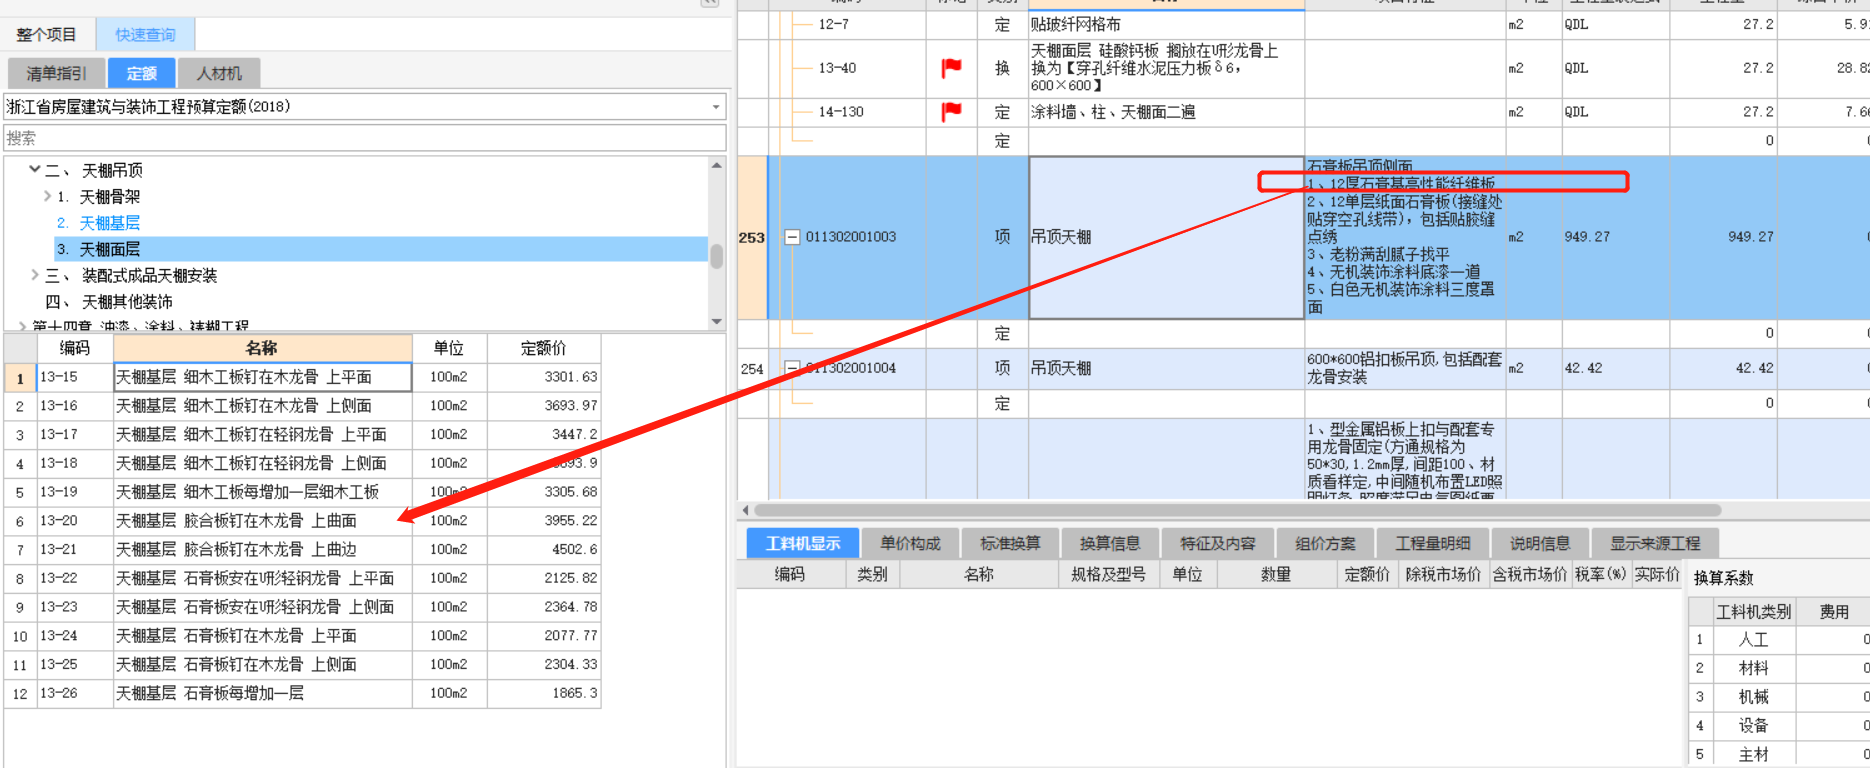Click the 含税市场价 column header

click(1529, 574)
